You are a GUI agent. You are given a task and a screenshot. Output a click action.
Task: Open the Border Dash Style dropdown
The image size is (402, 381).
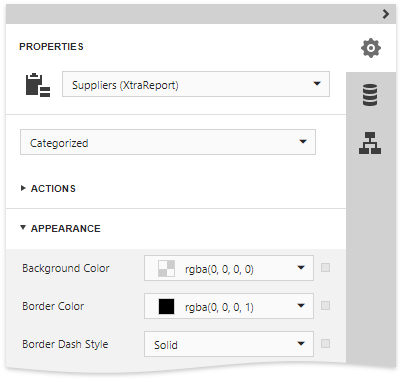[x=229, y=344]
